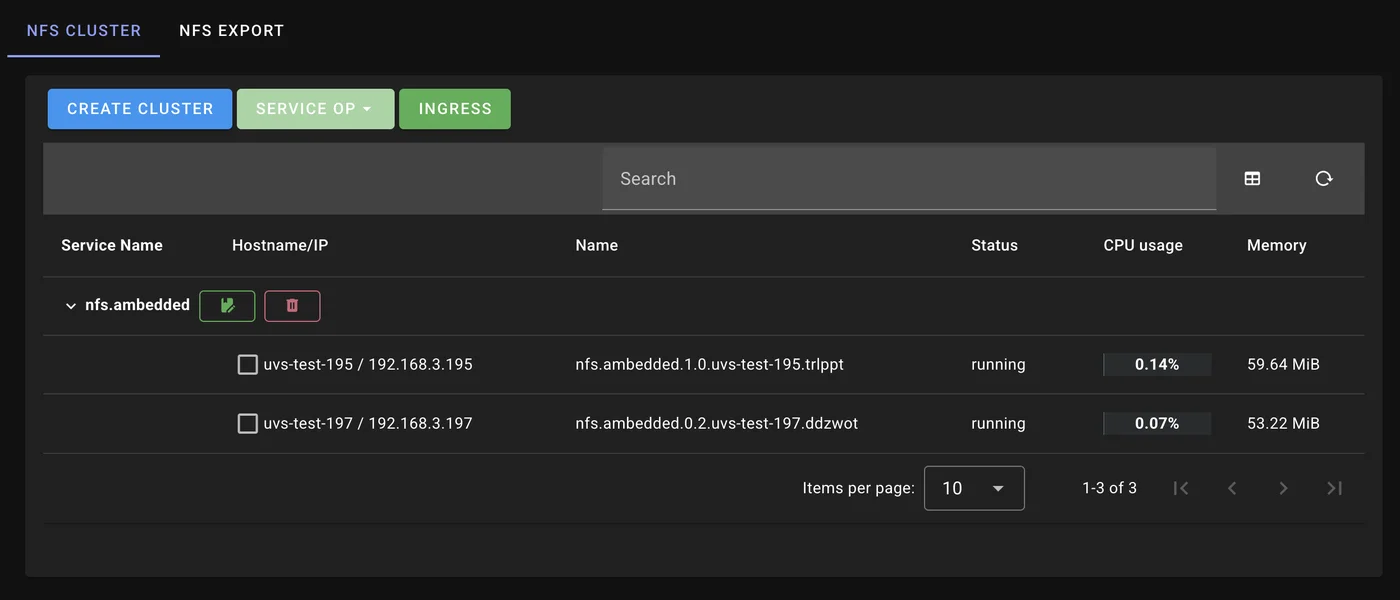Click running status of uvs-test-197
1400x600 pixels.
click(x=998, y=424)
